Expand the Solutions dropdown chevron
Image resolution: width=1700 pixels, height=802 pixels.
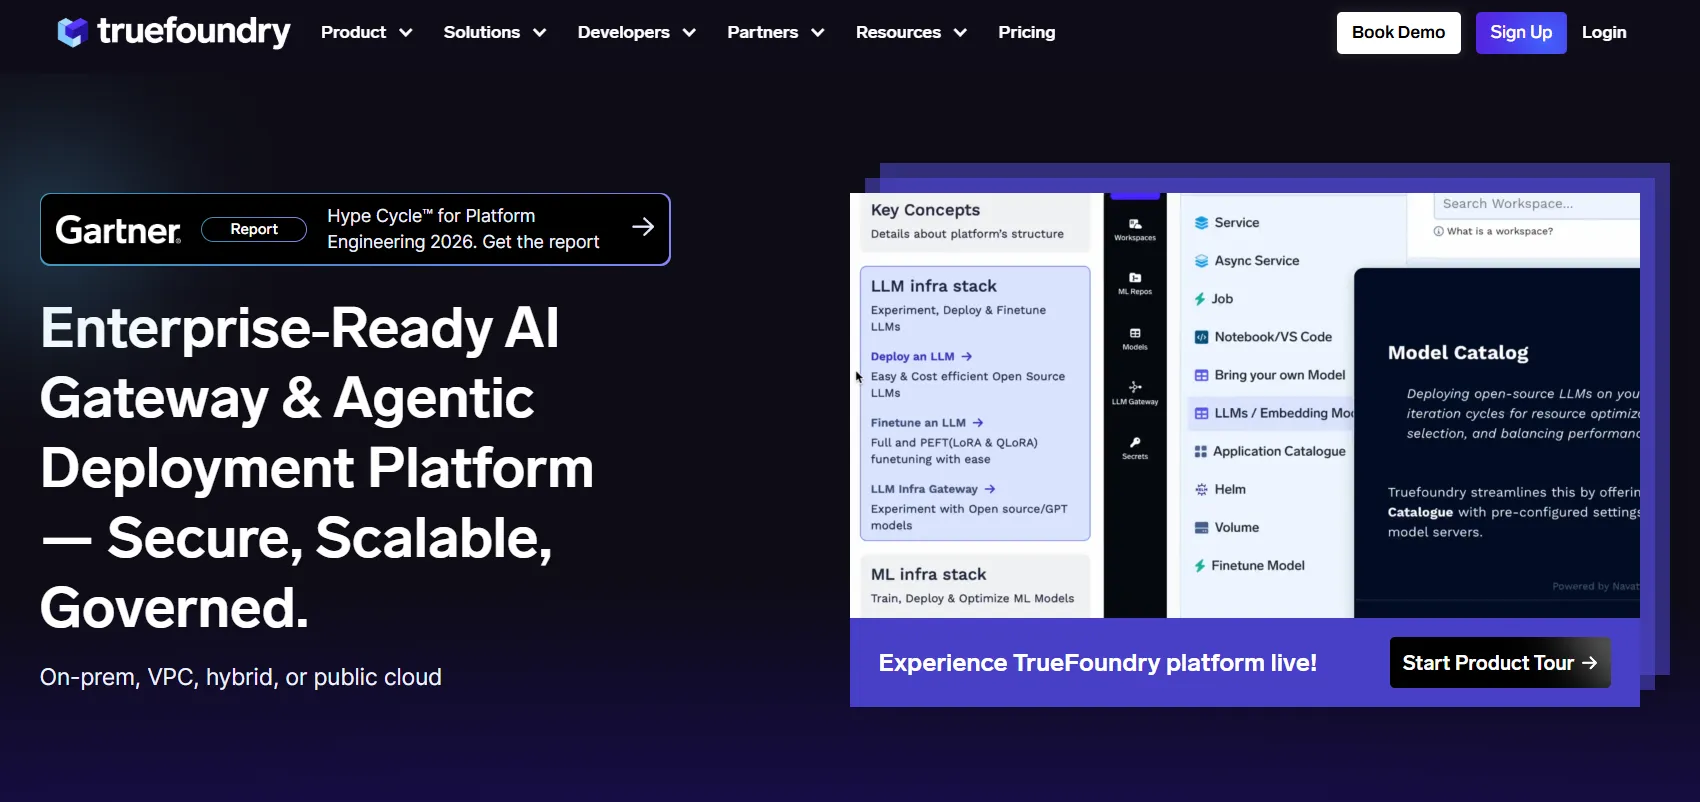(x=540, y=33)
